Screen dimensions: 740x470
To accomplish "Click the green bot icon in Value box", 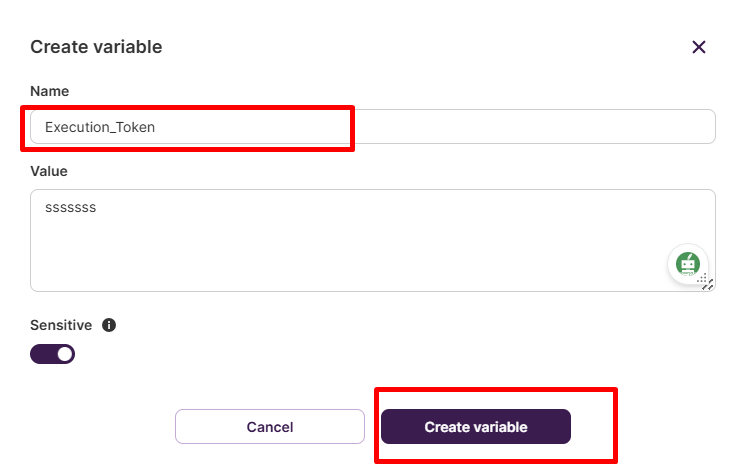I will click(687, 264).
